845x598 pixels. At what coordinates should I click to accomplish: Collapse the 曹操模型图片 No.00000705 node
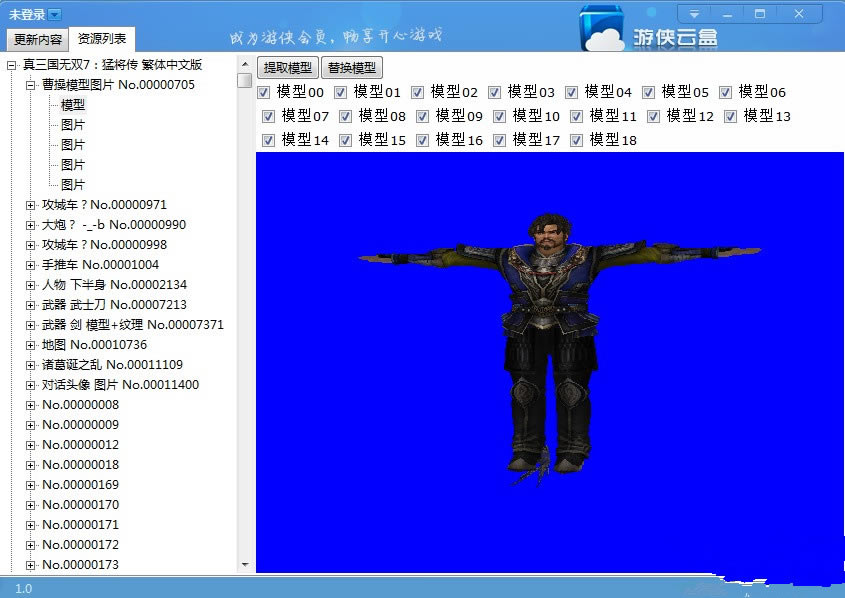[x=31, y=85]
